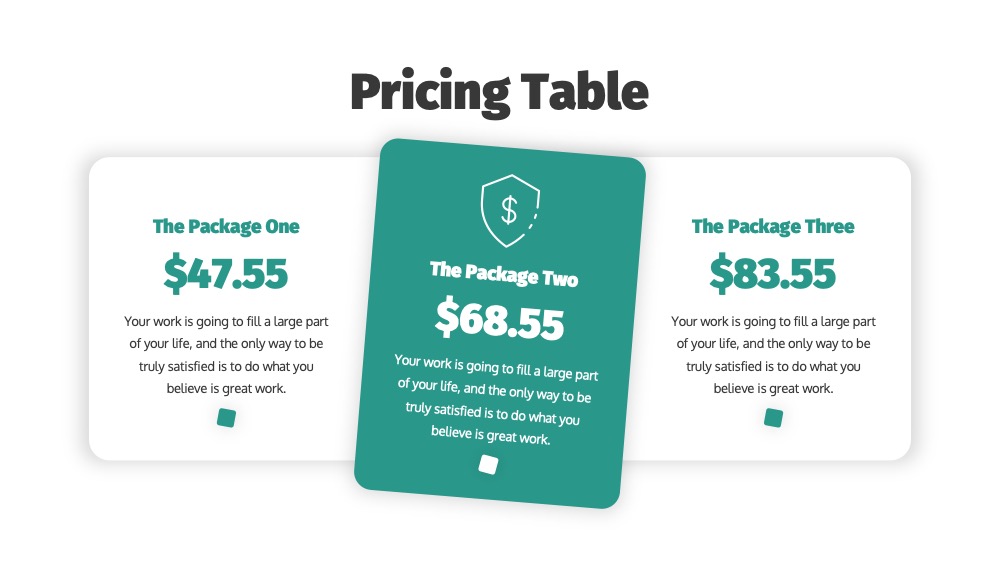The height and width of the screenshot is (563, 1000).
Task: Select the tilted teal Package Two card
Action: [500, 323]
